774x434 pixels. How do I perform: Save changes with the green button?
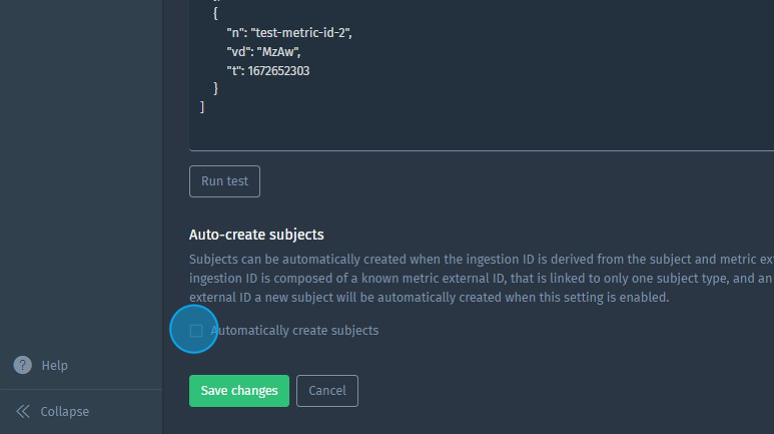point(239,391)
